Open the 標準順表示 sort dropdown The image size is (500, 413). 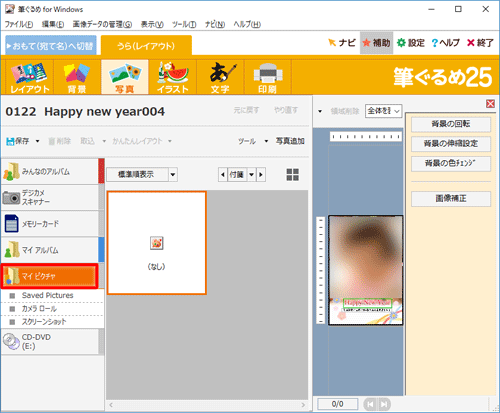click(142, 174)
